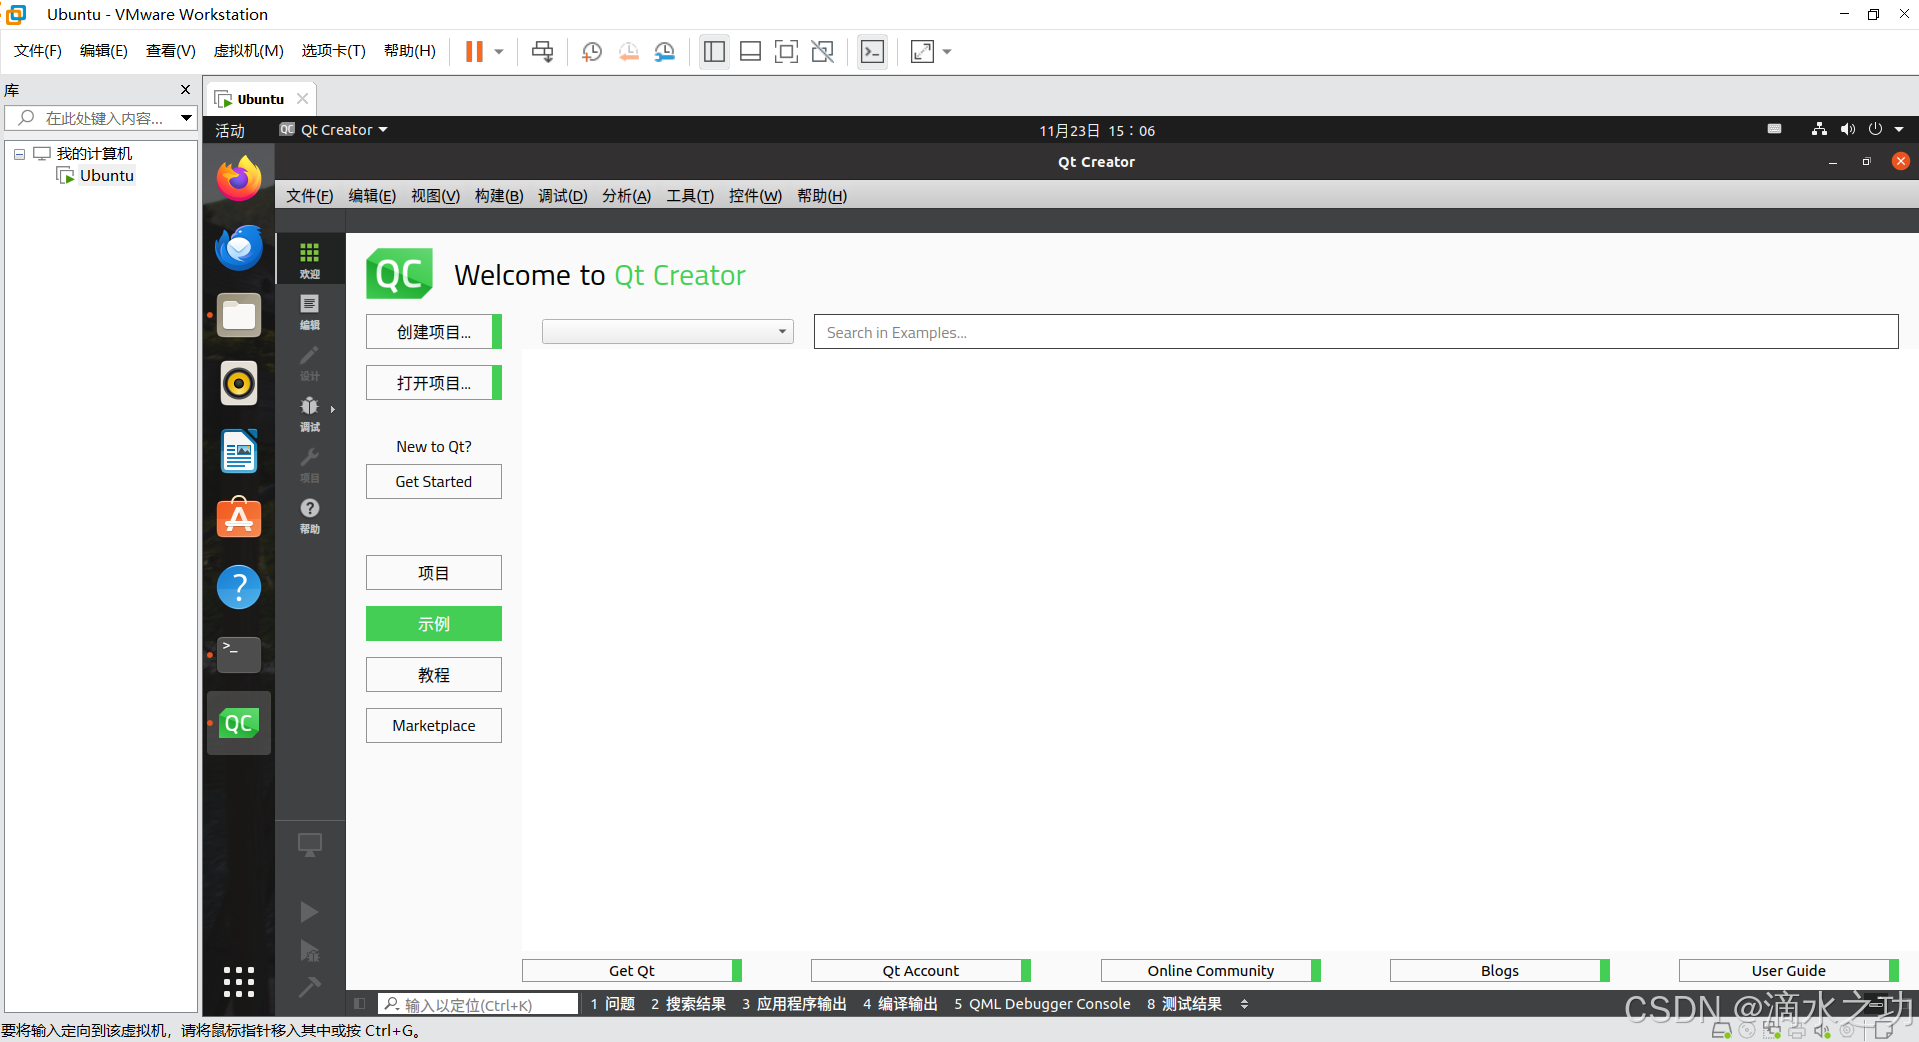This screenshot has height=1042, width=1919.
Task: Open the 构建(B) menu in Qt Creator
Action: pyautogui.click(x=499, y=196)
